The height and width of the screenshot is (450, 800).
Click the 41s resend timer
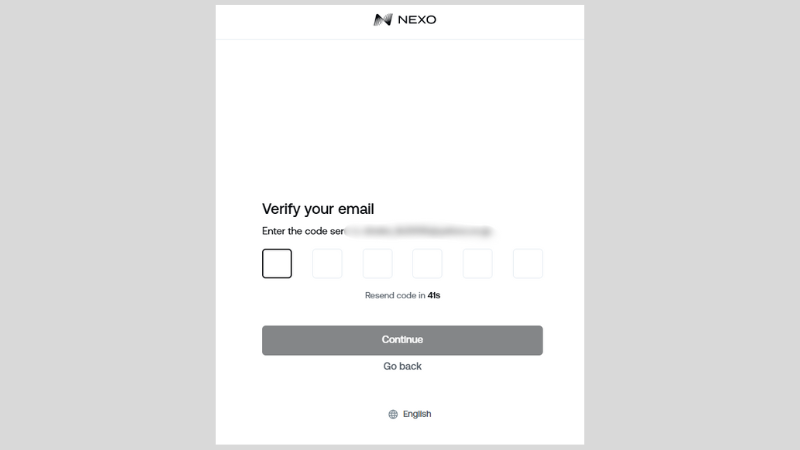tap(434, 295)
